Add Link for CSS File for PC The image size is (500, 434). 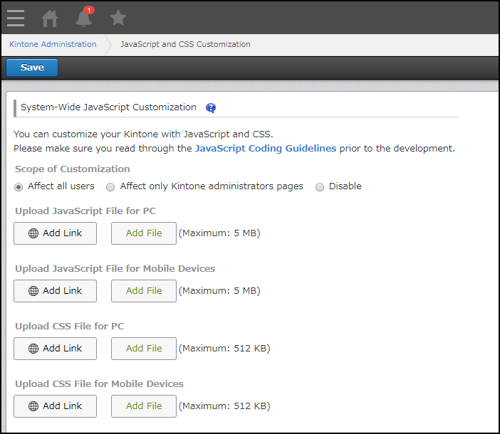[55, 349]
